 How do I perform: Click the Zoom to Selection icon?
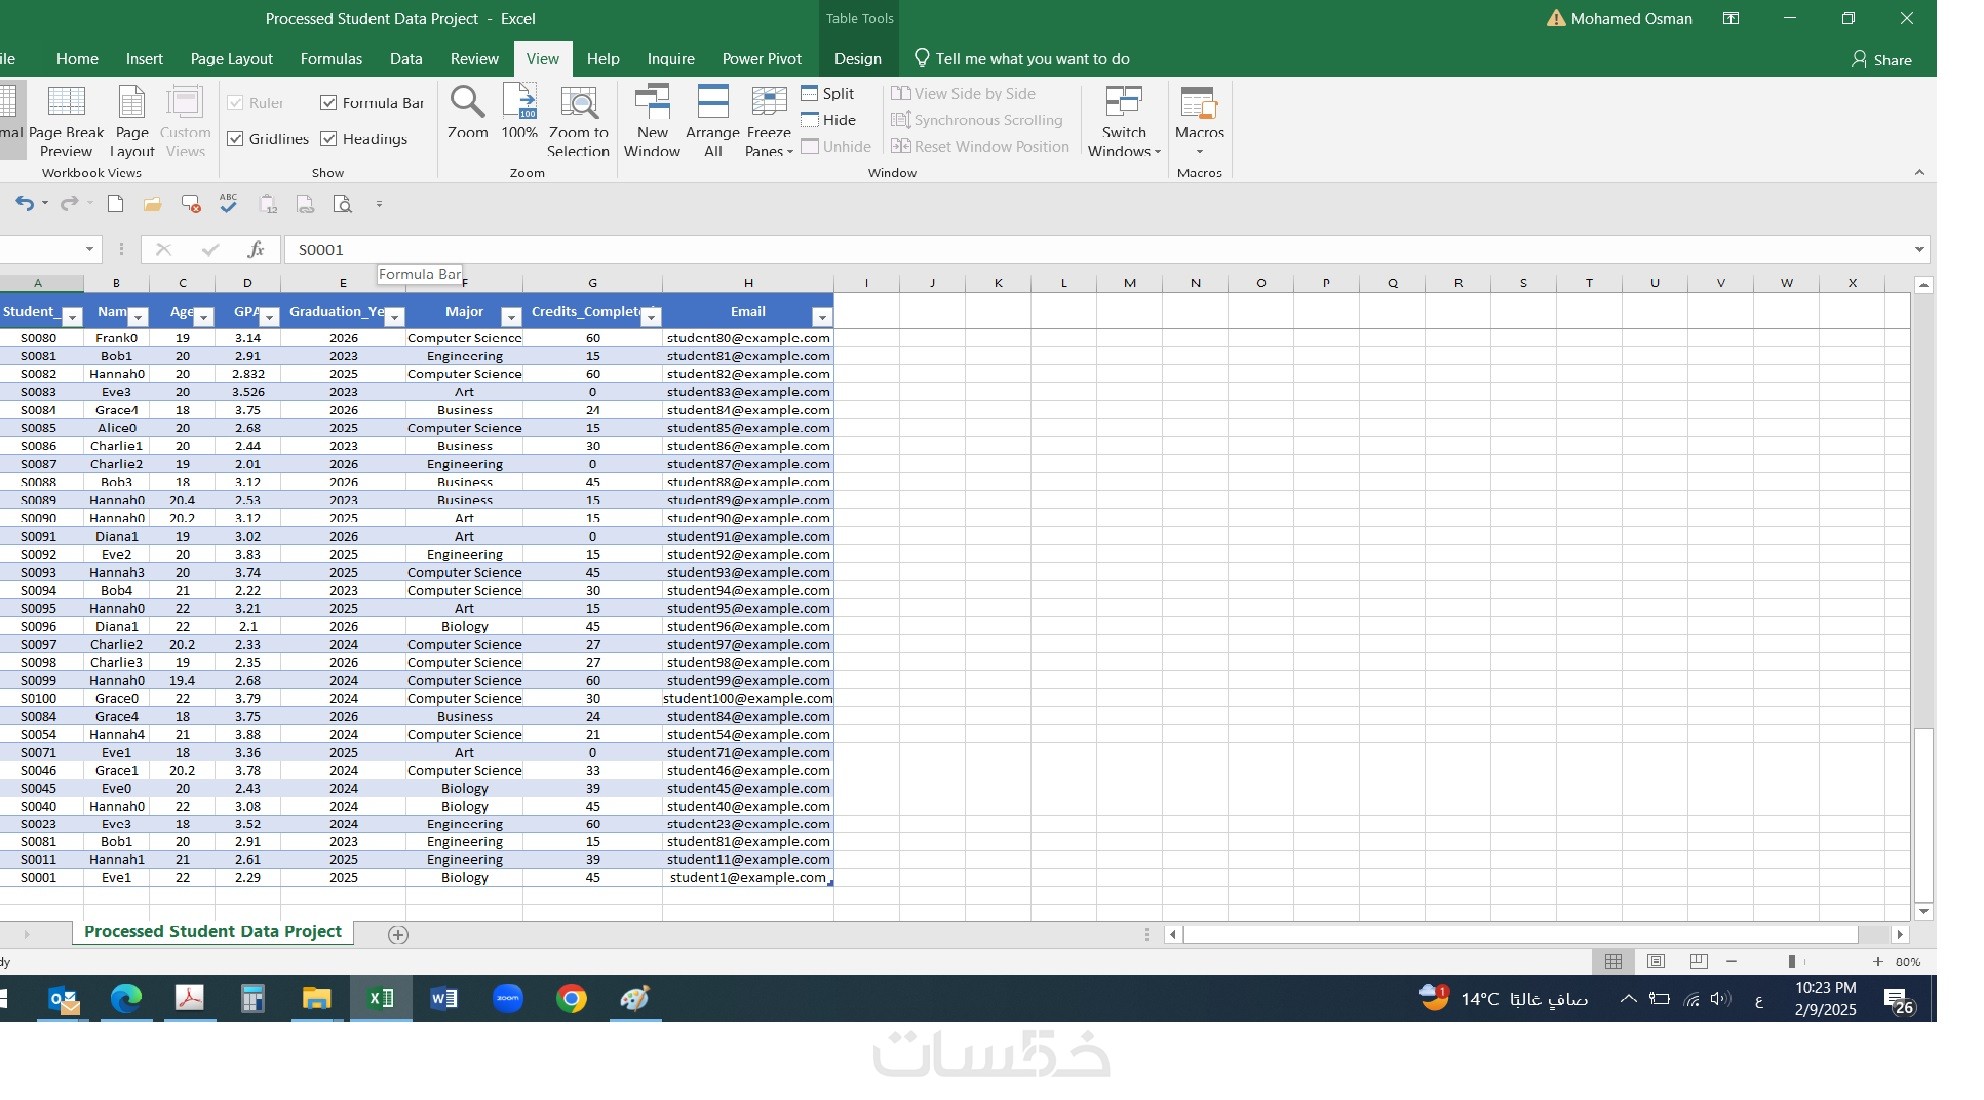(x=578, y=103)
